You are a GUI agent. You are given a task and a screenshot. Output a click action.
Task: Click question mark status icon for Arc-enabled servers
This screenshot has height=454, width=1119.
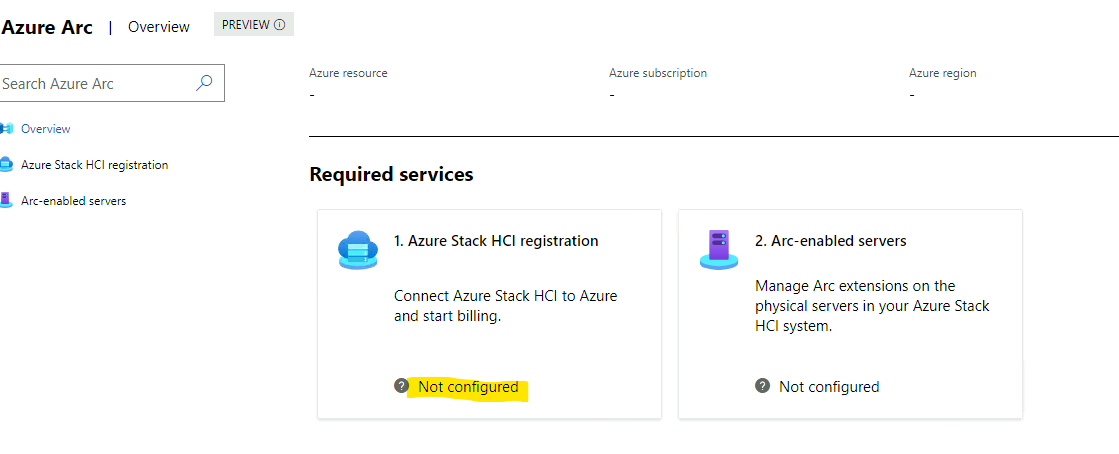point(762,386)
